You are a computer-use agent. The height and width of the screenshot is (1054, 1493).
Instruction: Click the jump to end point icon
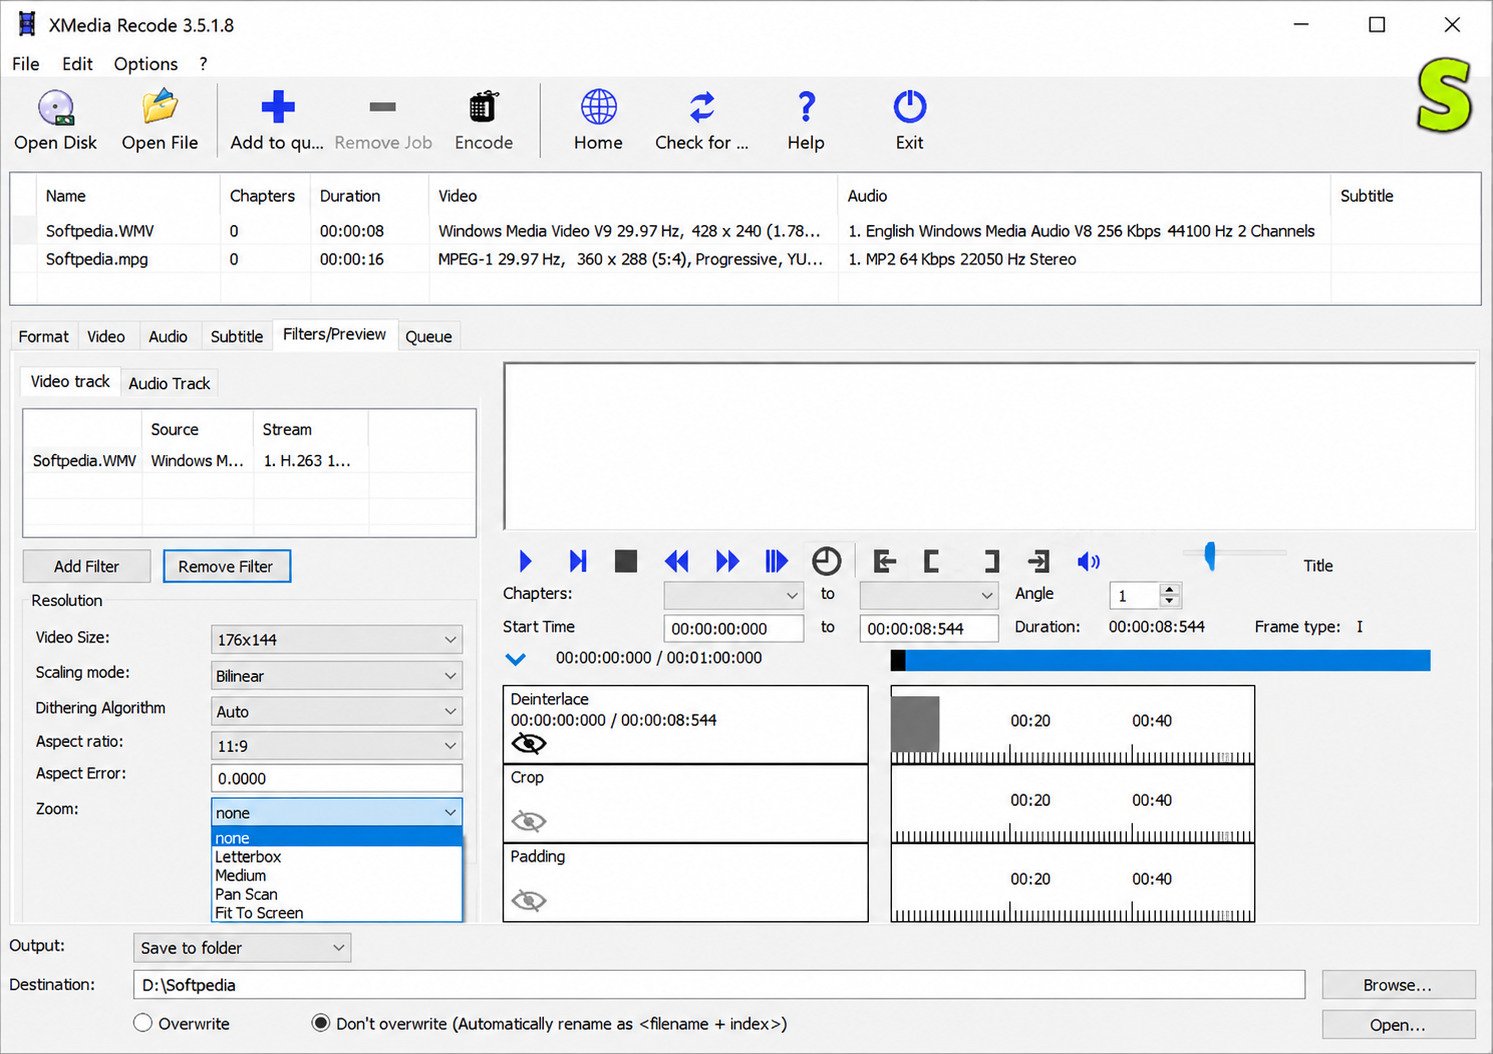1039,561
